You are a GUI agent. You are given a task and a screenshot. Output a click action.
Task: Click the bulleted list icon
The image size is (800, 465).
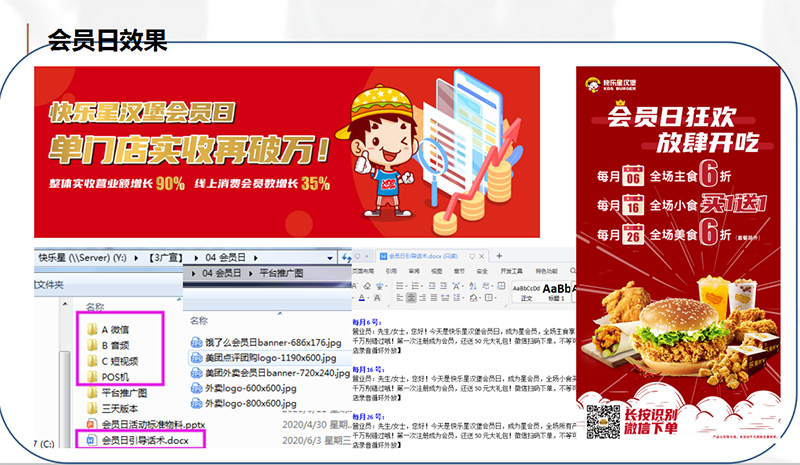(x=399, y=286)
